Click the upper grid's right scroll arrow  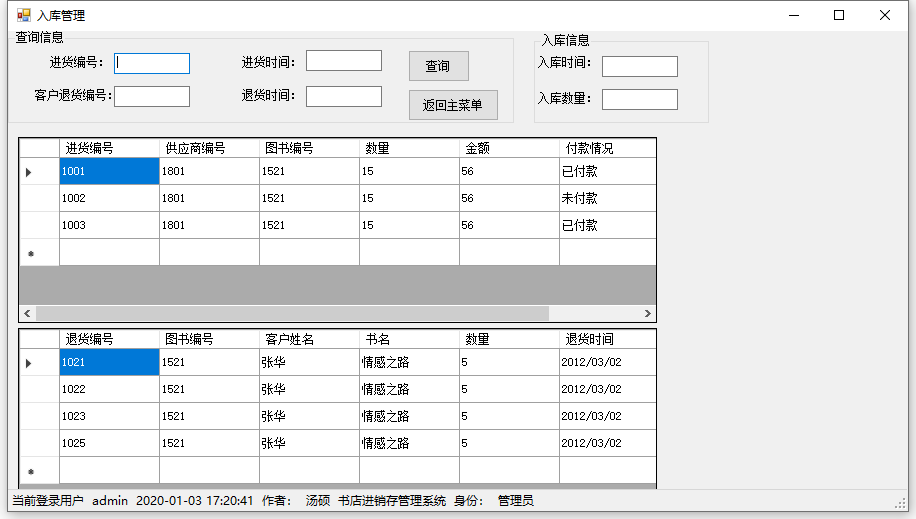(x=647, y=313)
